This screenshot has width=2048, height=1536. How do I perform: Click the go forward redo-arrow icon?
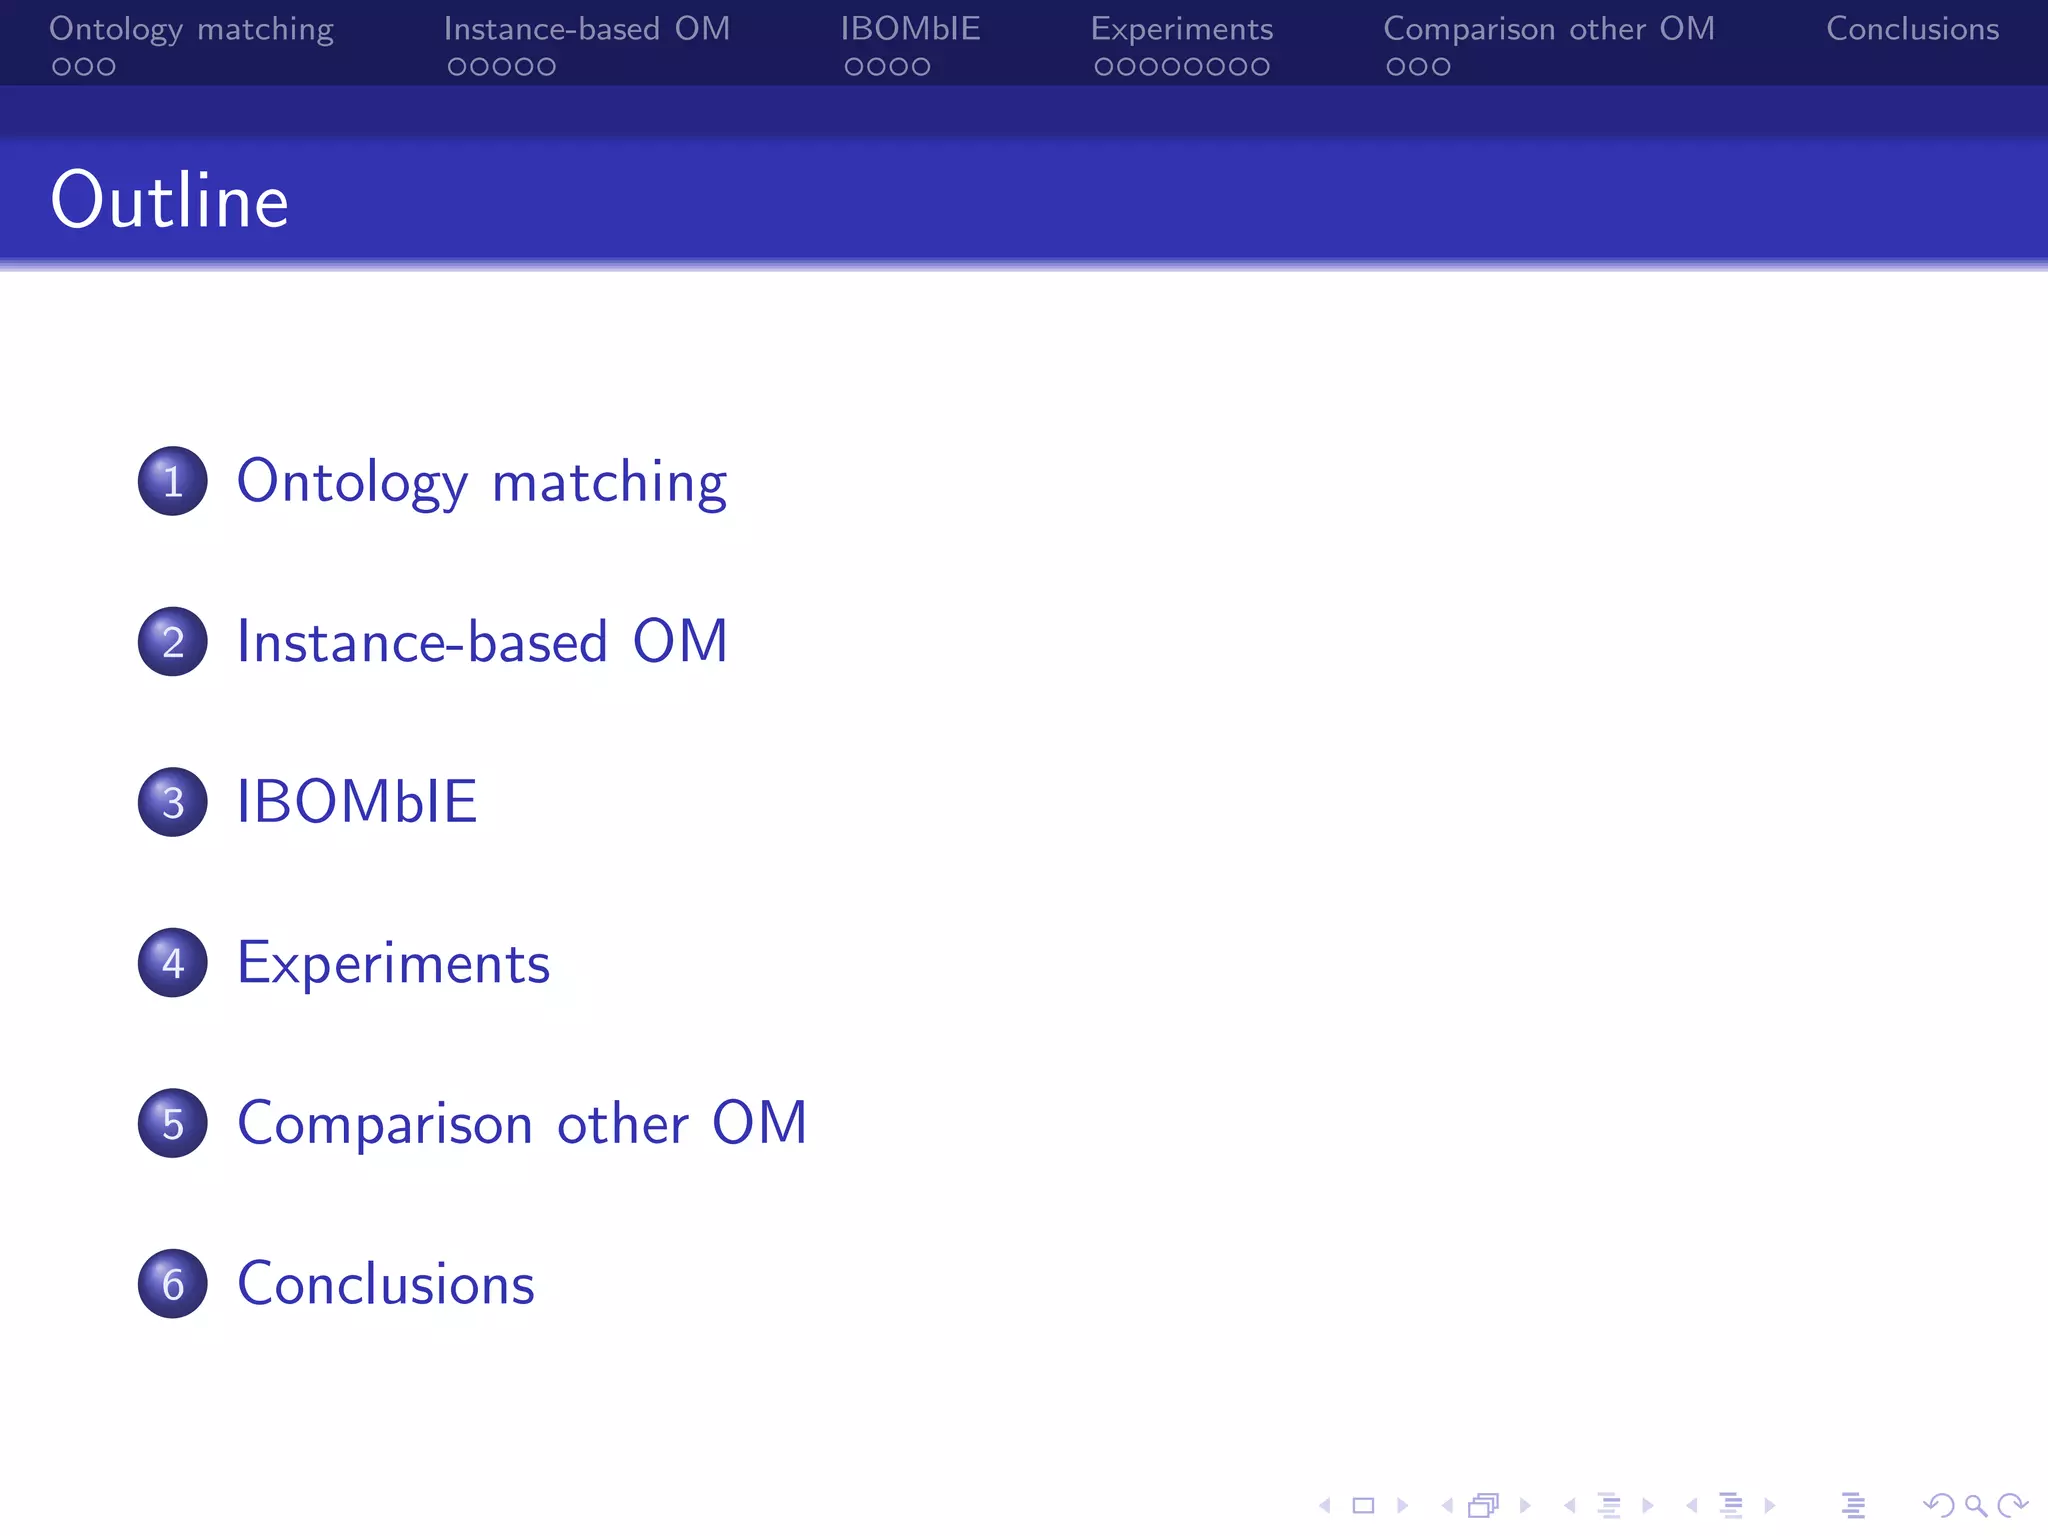2012,1505
